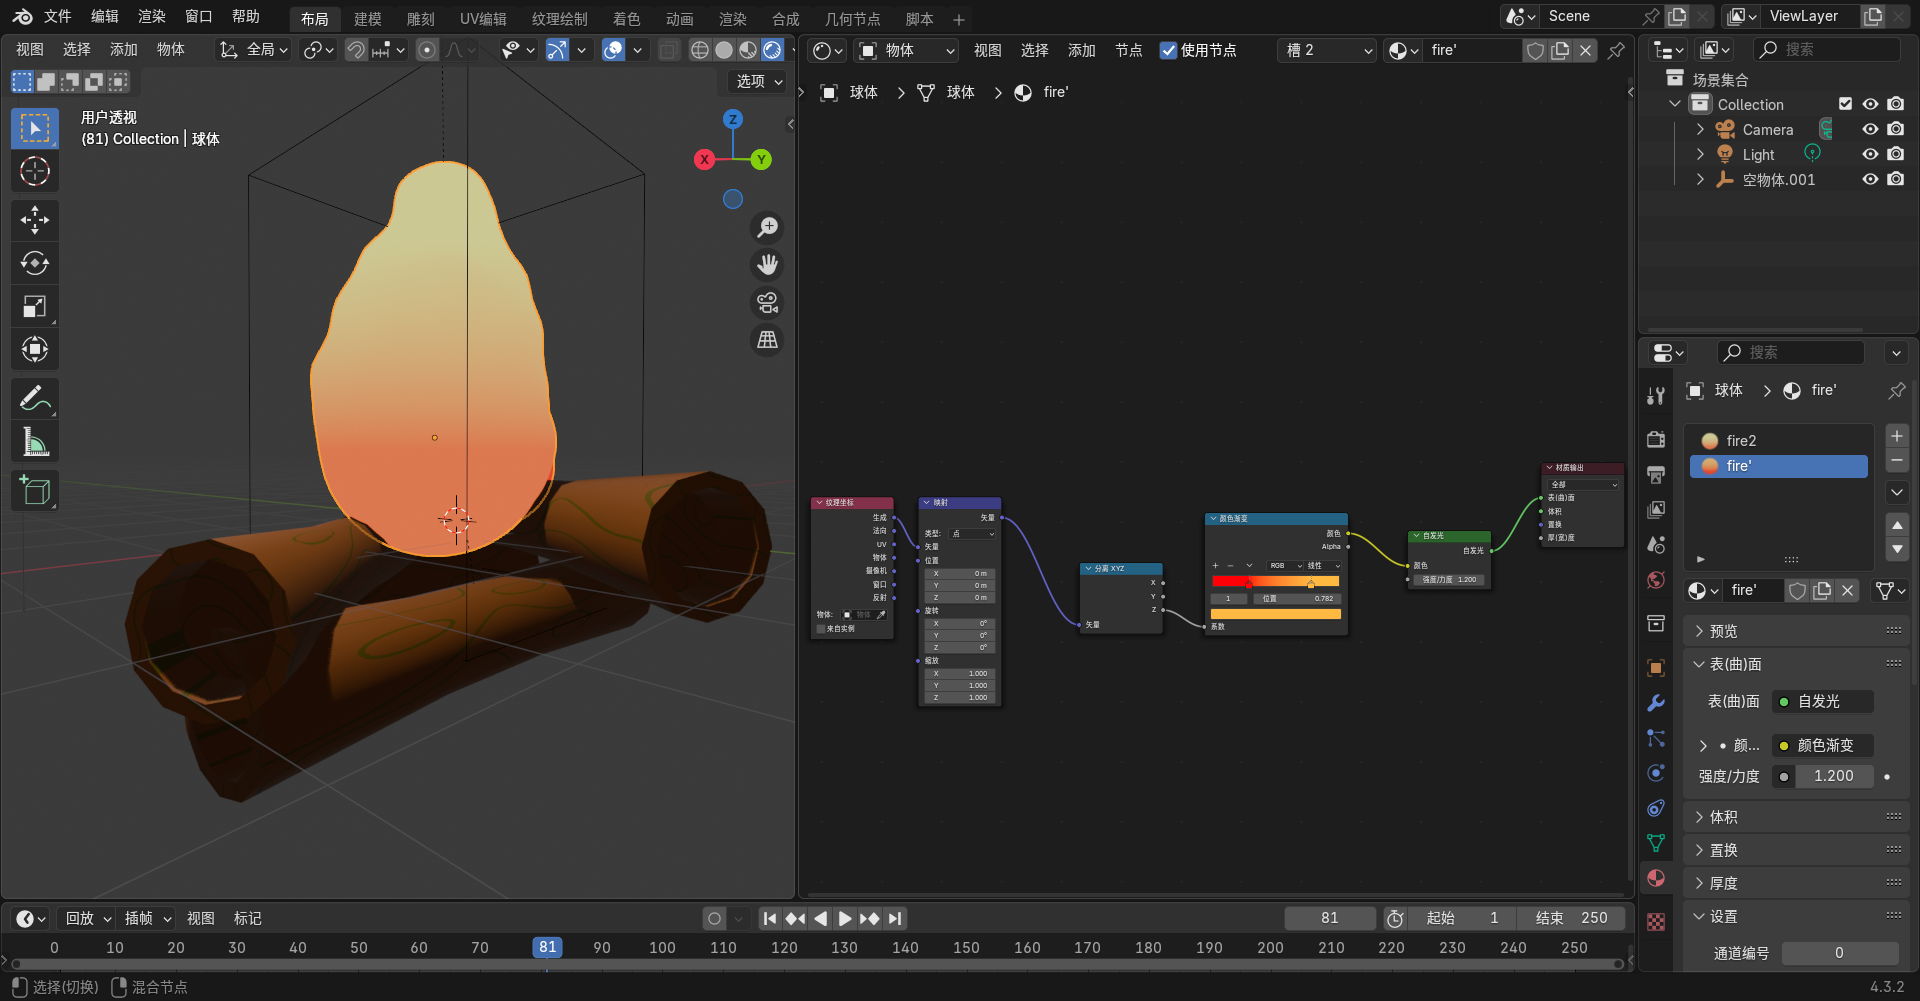Click the 强度/力度 value slider 1.200

1832,776
